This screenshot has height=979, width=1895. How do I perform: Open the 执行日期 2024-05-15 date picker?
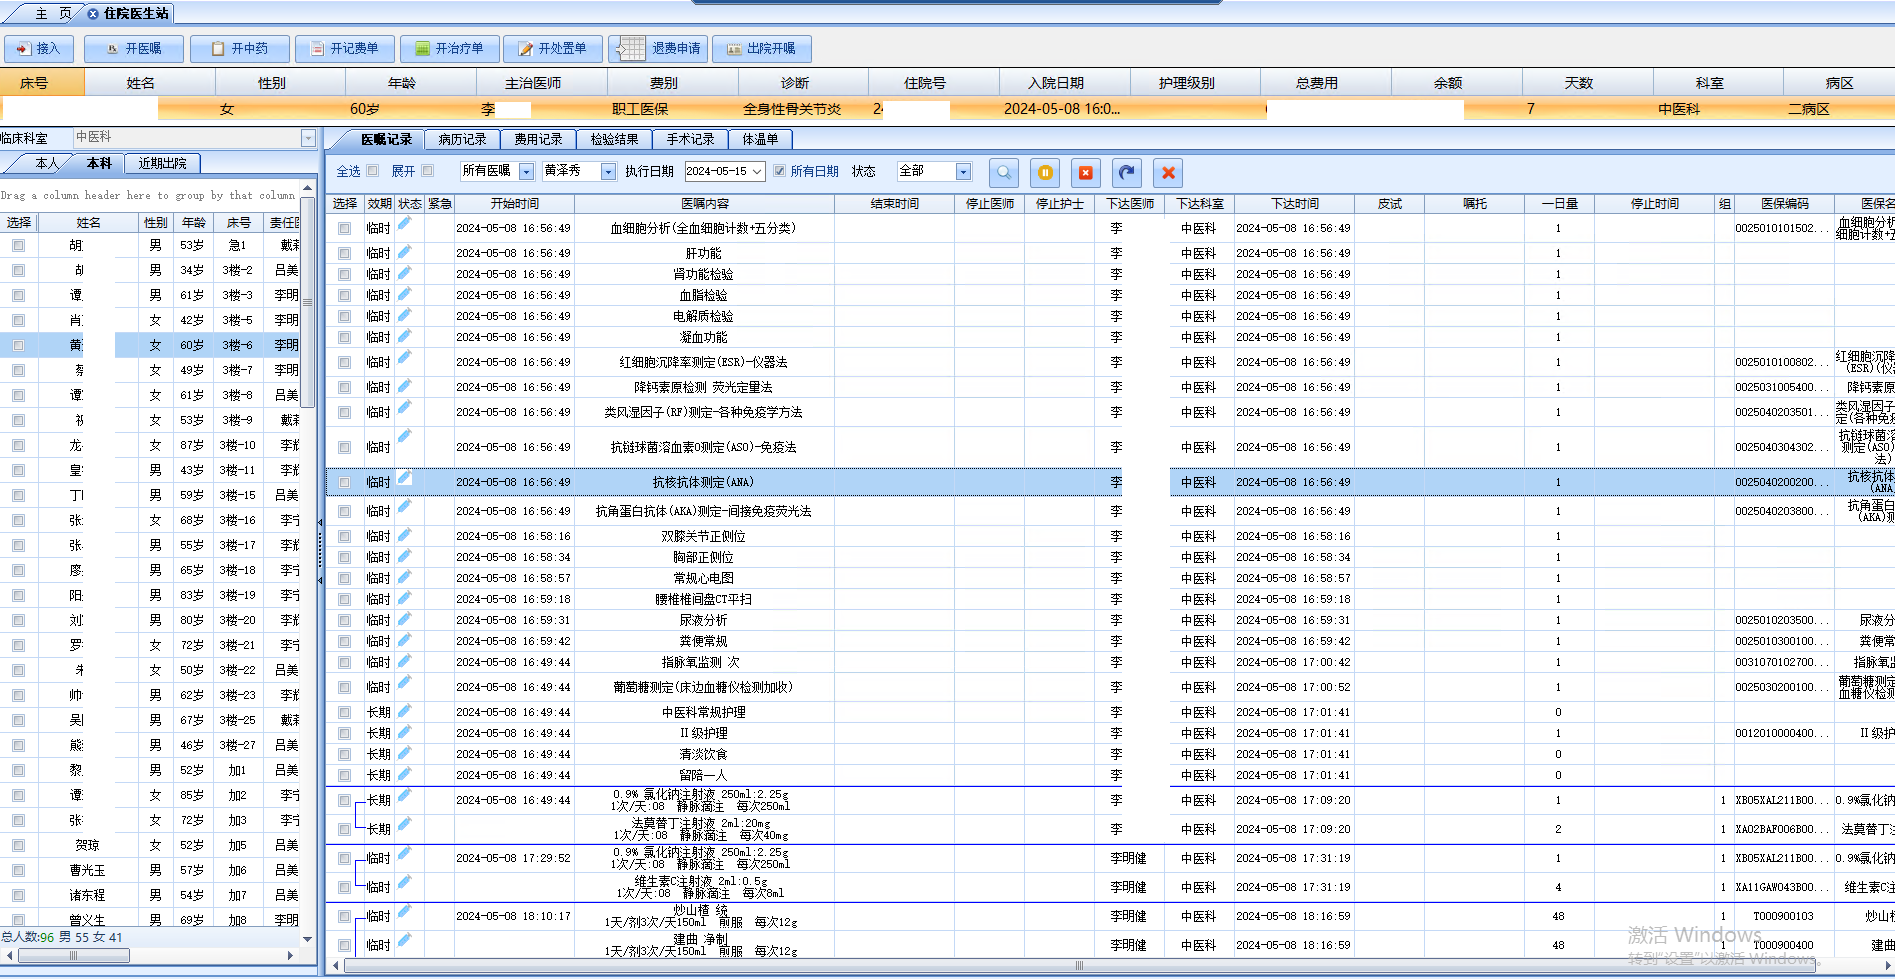pos(757,172)
